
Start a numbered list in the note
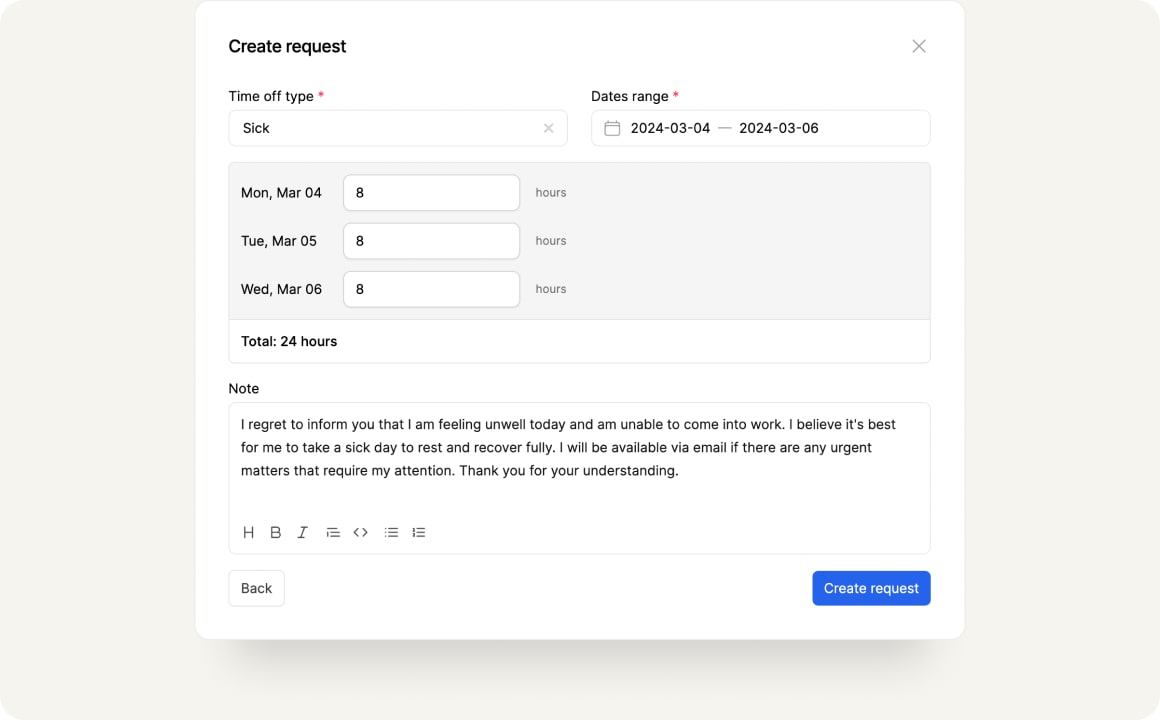tap(419, 532)
